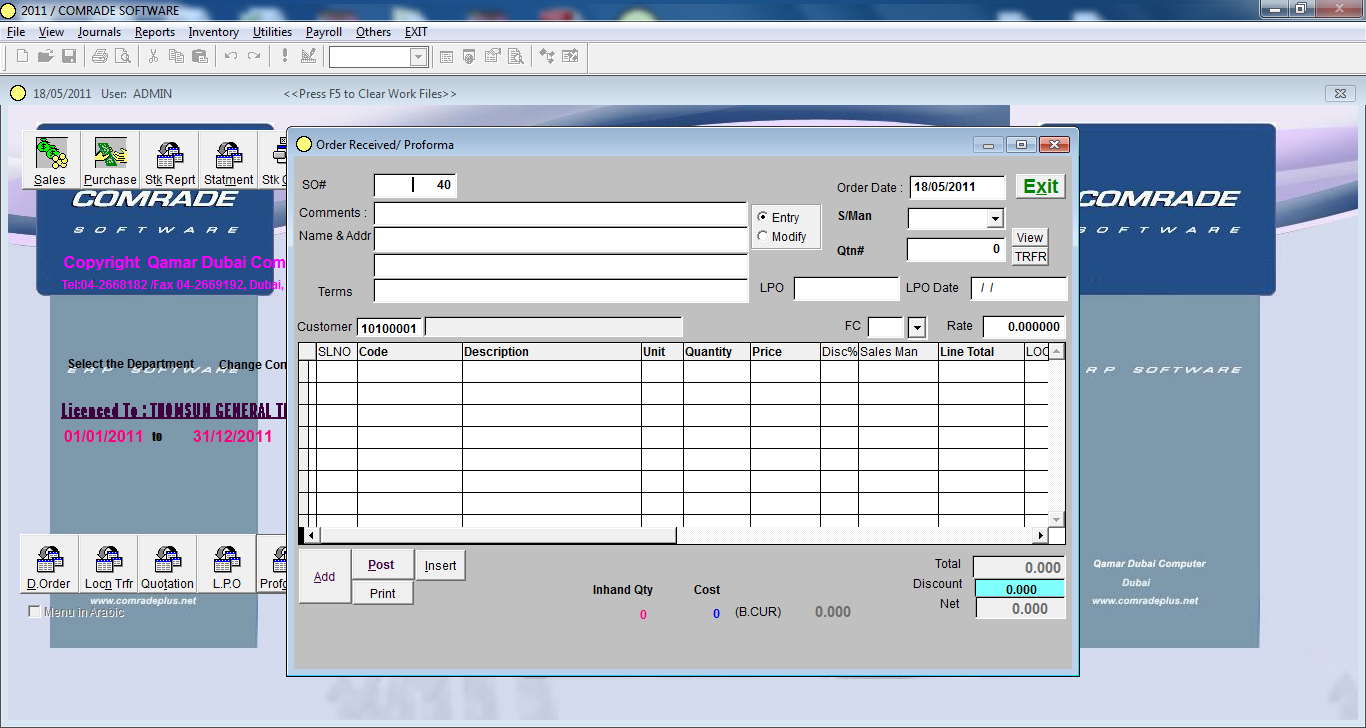Open the Purchase module icon
This screenshot has height=728, width=1366.
click(x=110, y=158)
